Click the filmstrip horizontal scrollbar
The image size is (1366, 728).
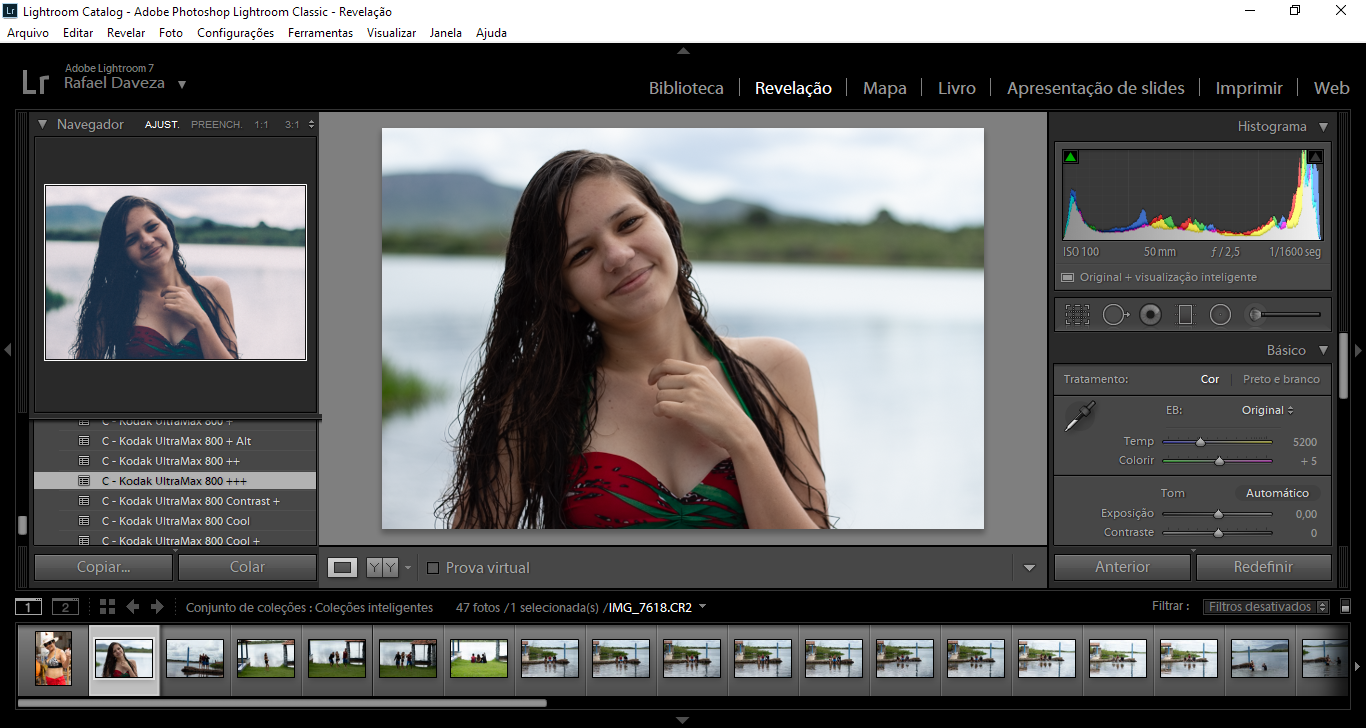[x=282, y=703]
